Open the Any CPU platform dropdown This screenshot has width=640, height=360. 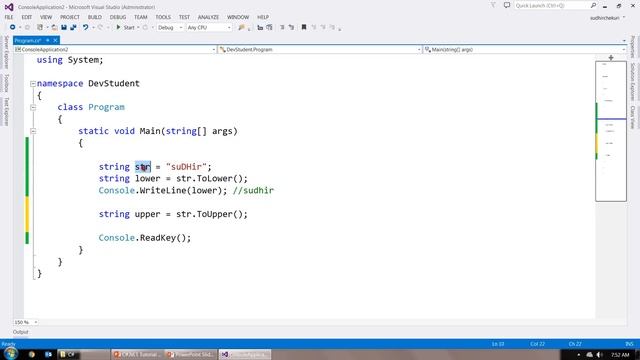click(209, 27)
